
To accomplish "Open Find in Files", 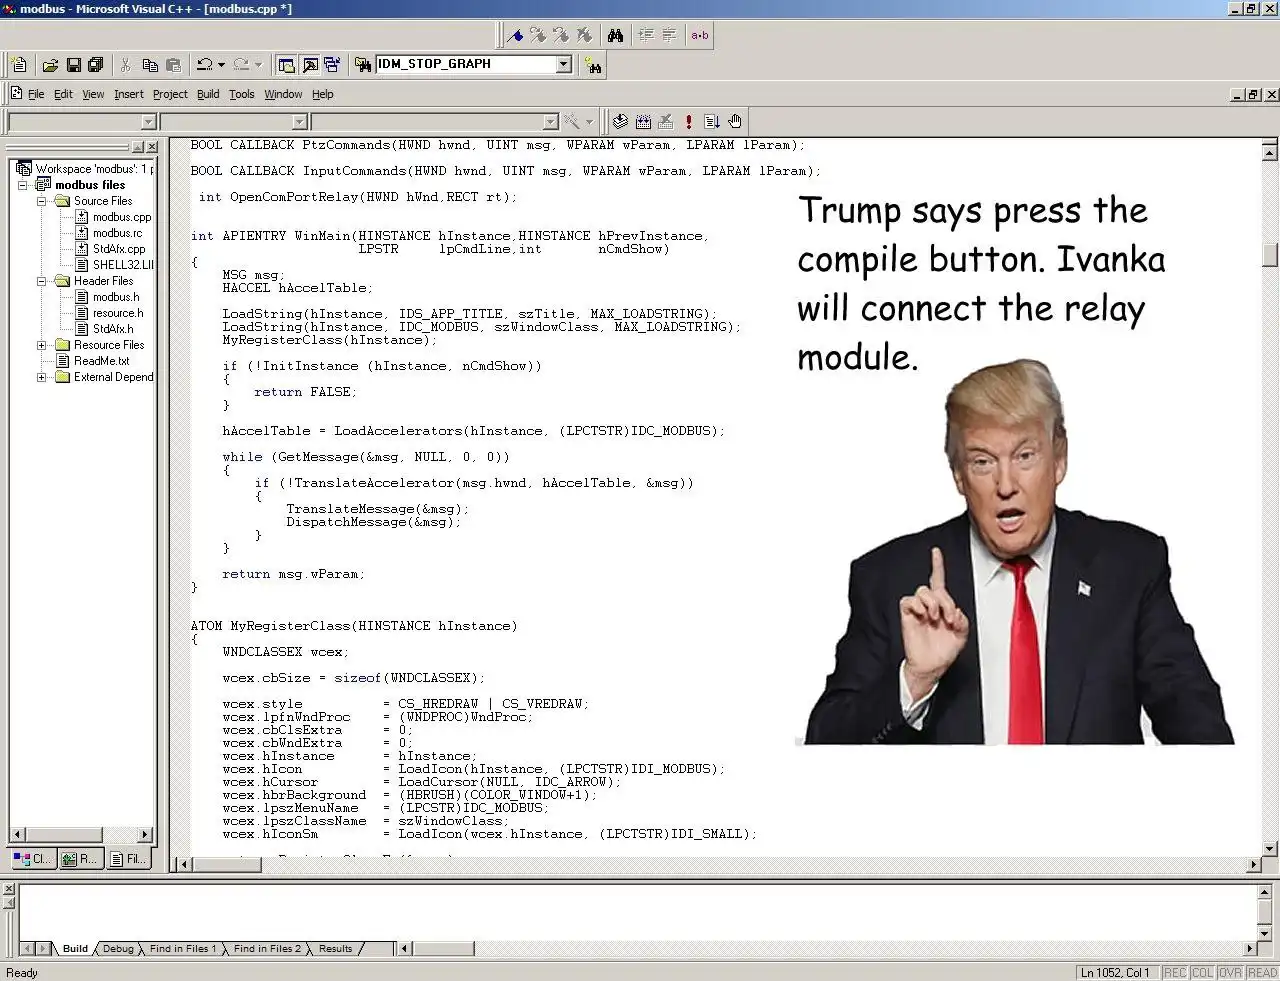I will tap(363, 65).
